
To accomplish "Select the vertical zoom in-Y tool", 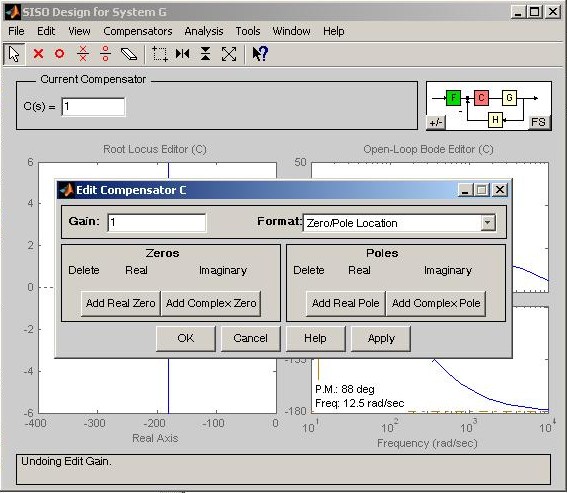I will [x=205, y=54].
